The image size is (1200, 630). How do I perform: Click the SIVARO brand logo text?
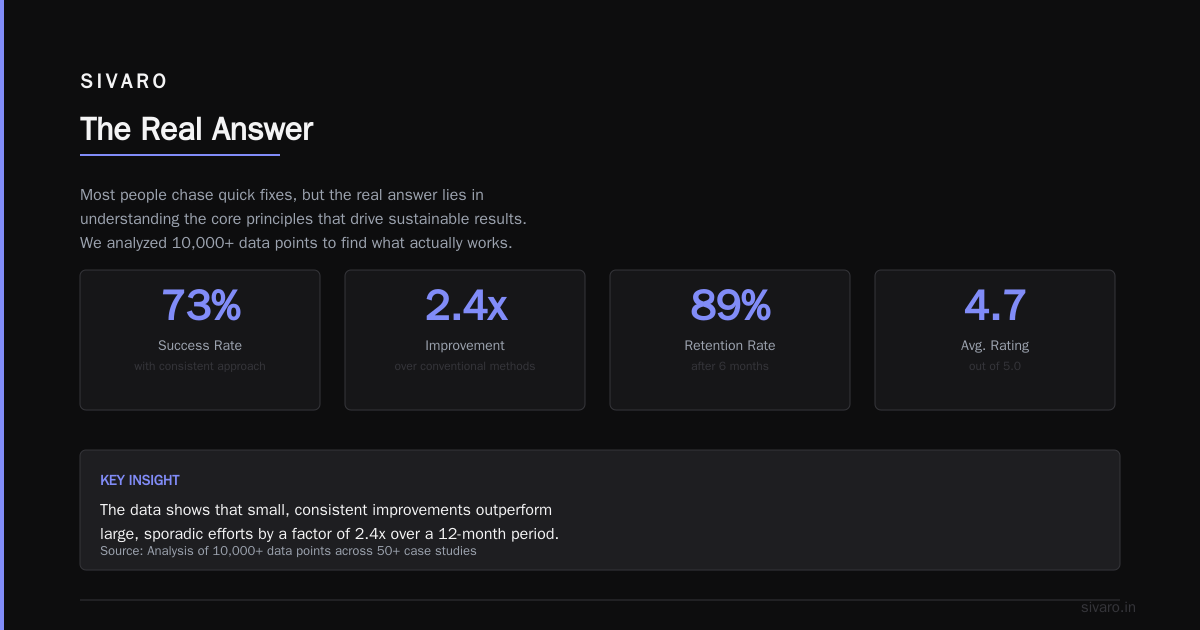[124, 82]
